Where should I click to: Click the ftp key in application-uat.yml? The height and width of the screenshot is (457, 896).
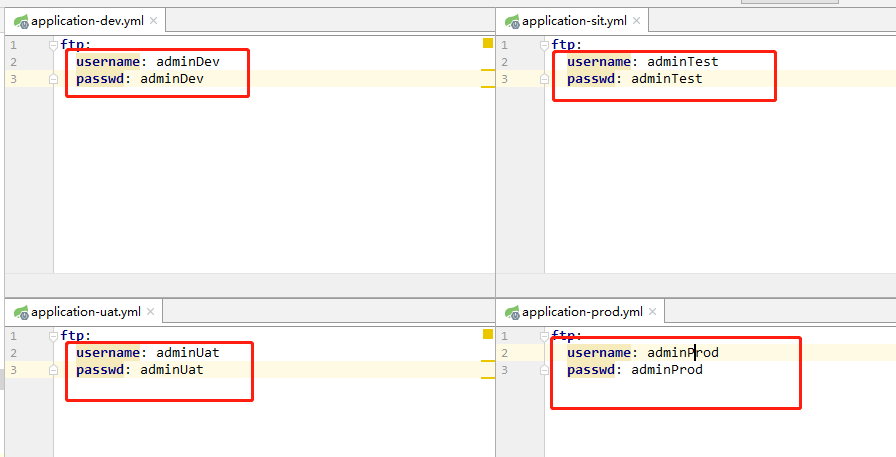point(72,336)
